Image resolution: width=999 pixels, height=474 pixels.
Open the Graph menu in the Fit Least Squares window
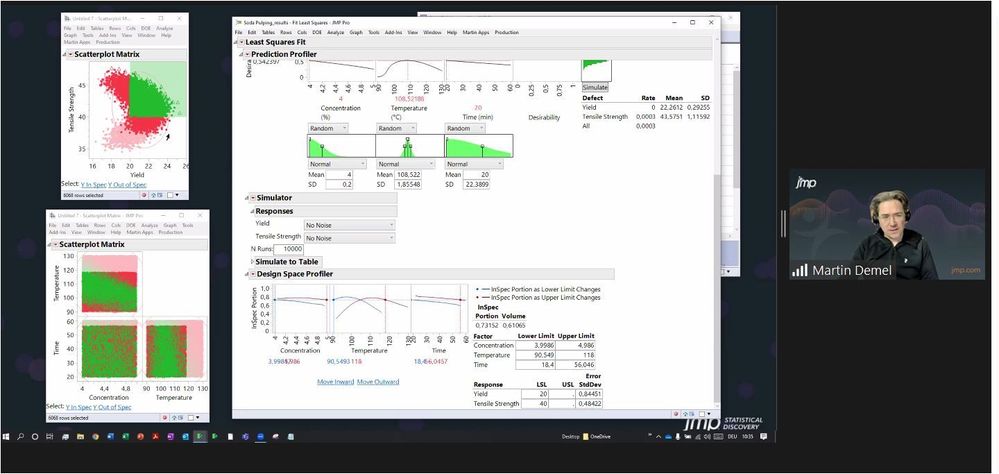click(356, 32)
